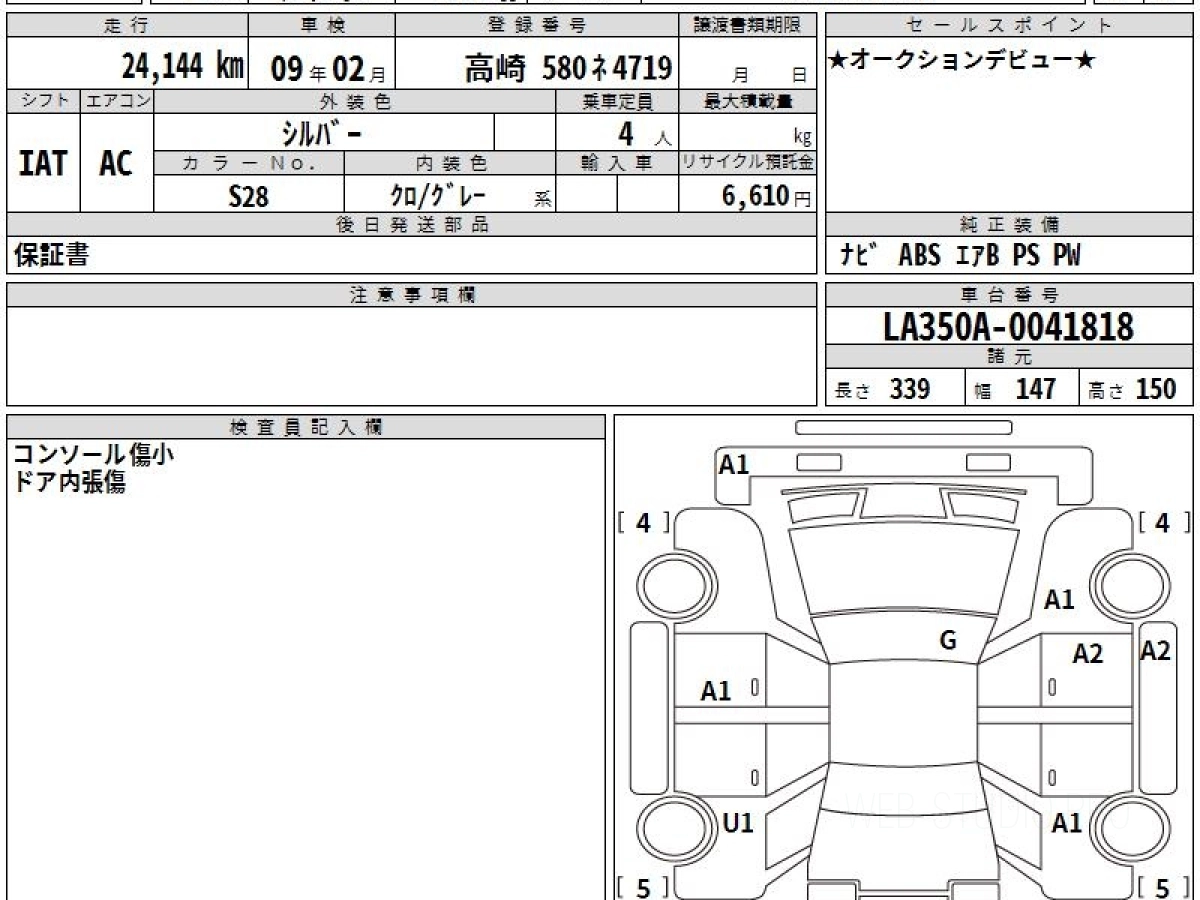Viewport: 1200px width, 900px height.
Task: Click the IAT shift type cell
Action: (x=43, y=163)
